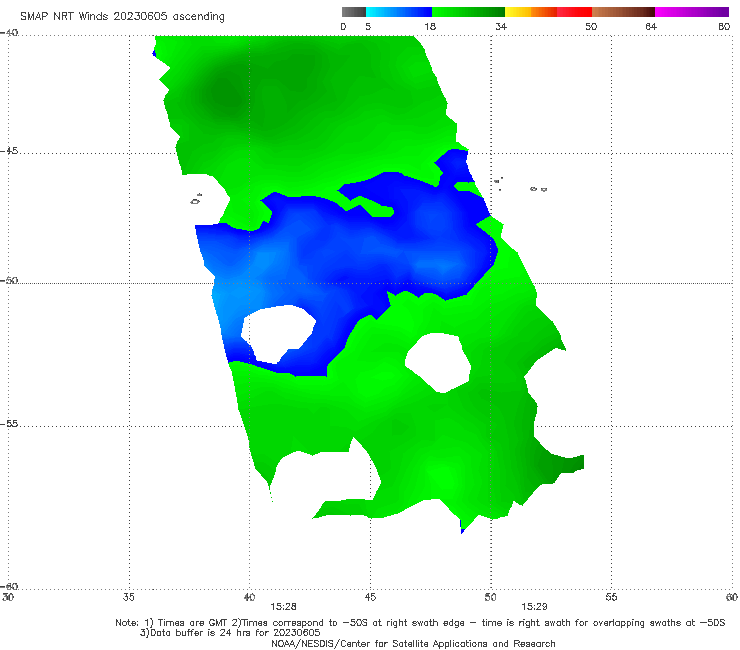Click colorbar label '64'
The width and height of the screenshot is (740, 650).
651,26
